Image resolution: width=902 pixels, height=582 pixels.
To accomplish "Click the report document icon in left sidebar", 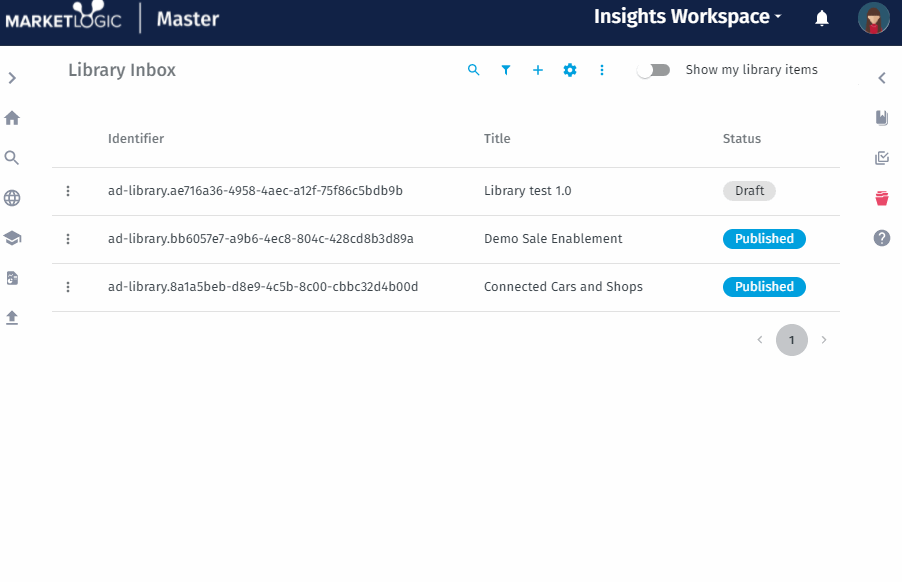I will point(12,278).
